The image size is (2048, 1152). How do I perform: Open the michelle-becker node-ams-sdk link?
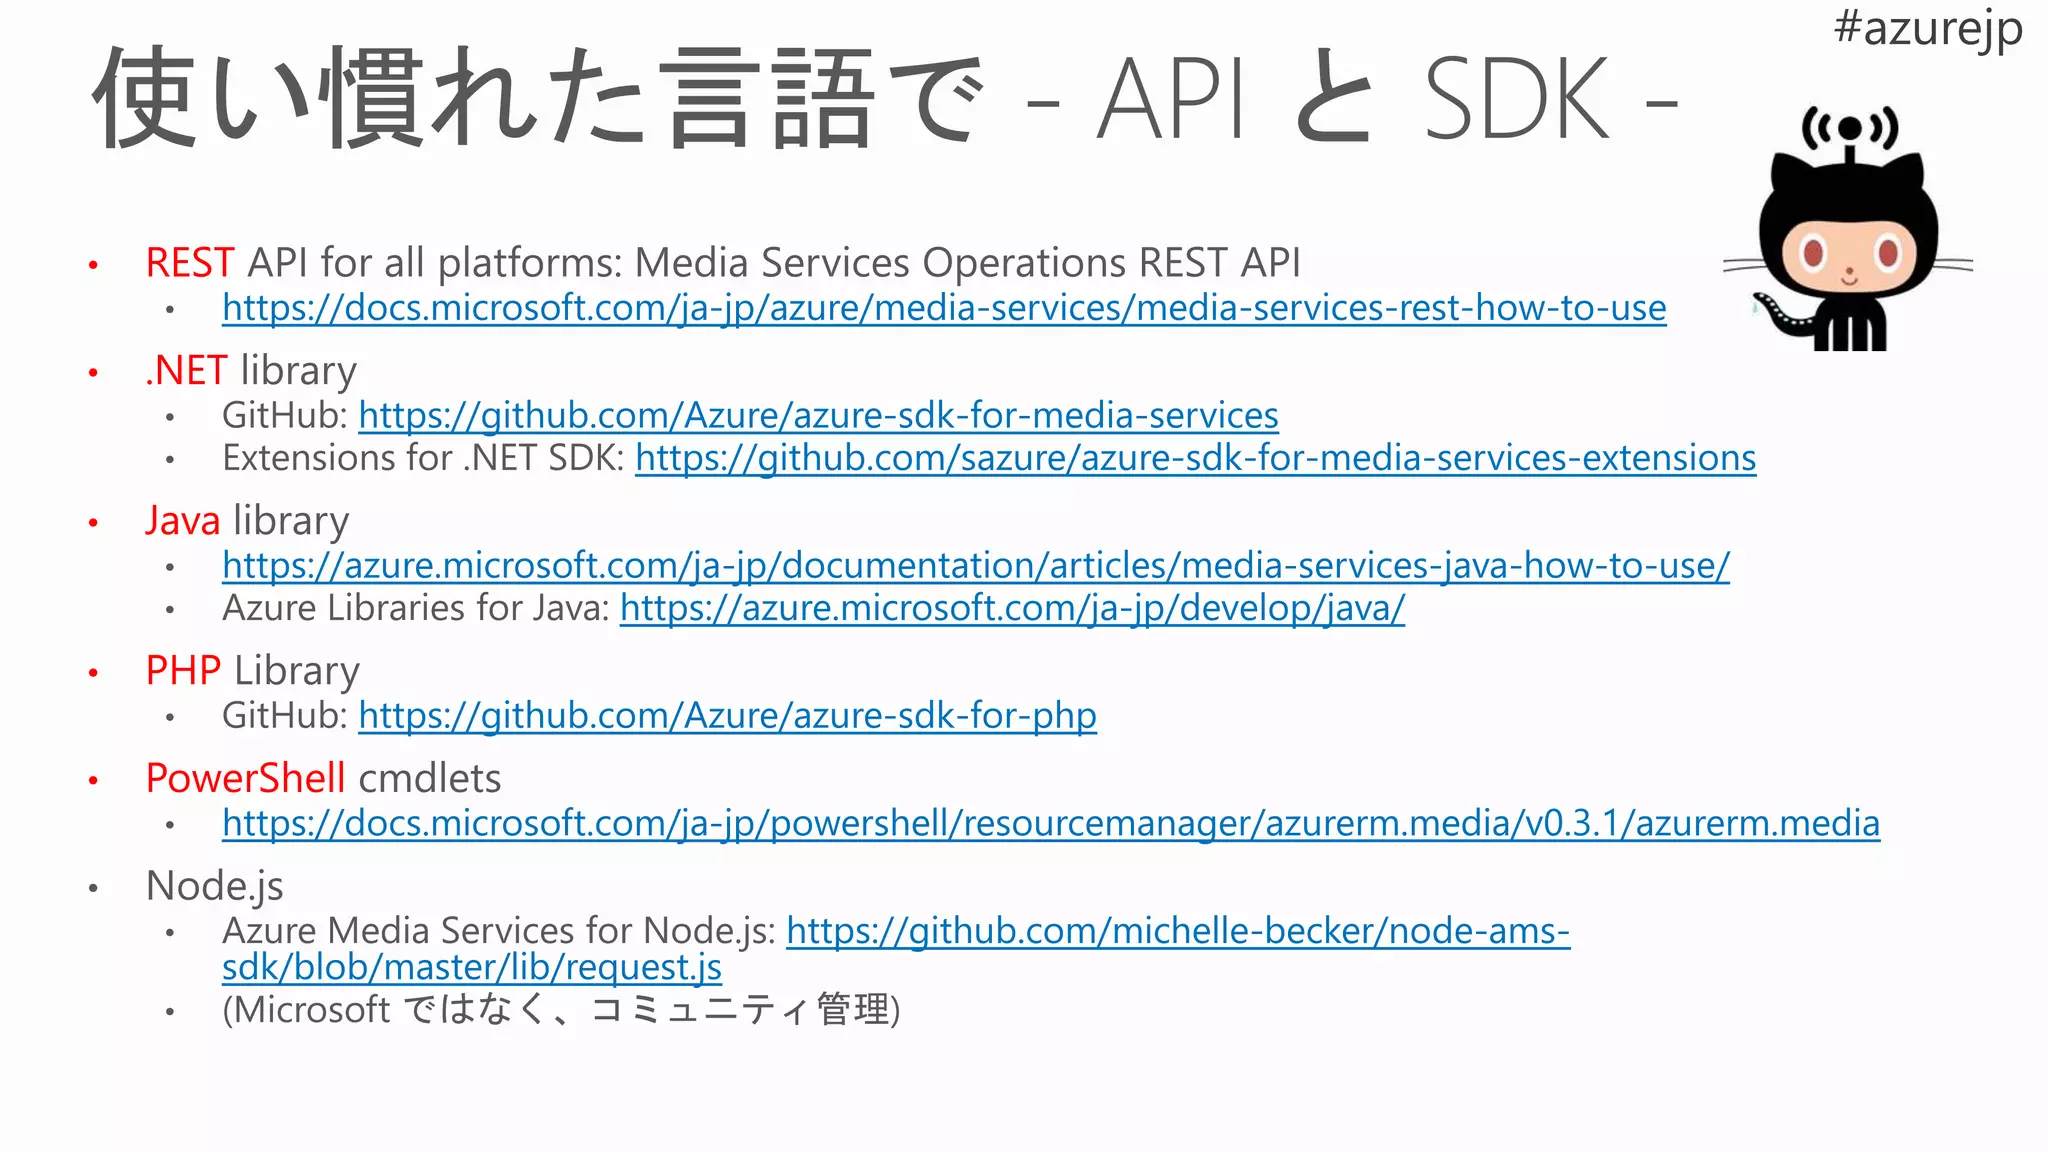tap(1177, 931)
